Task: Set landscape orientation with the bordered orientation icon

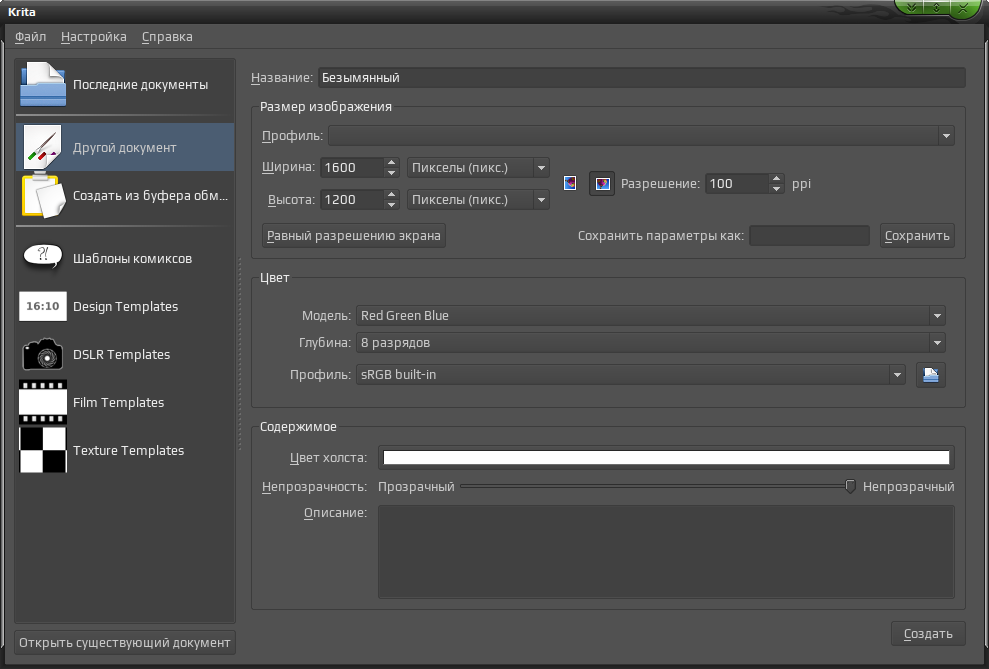Action: [602, 184]
